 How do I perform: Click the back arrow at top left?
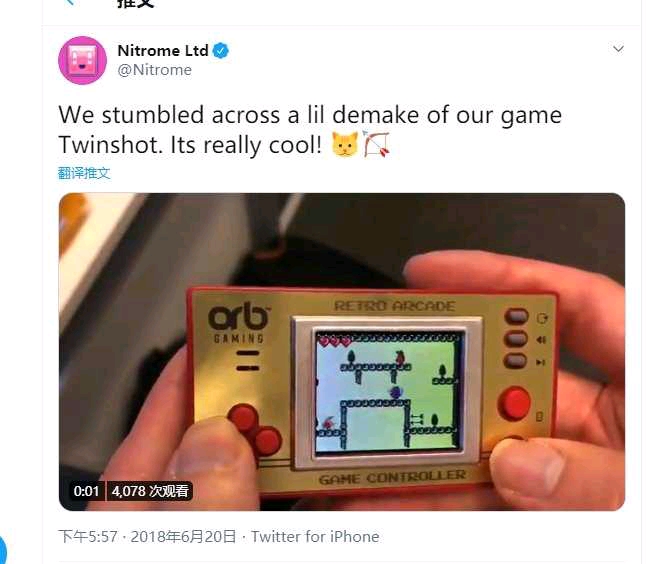(x=70, y=2)
